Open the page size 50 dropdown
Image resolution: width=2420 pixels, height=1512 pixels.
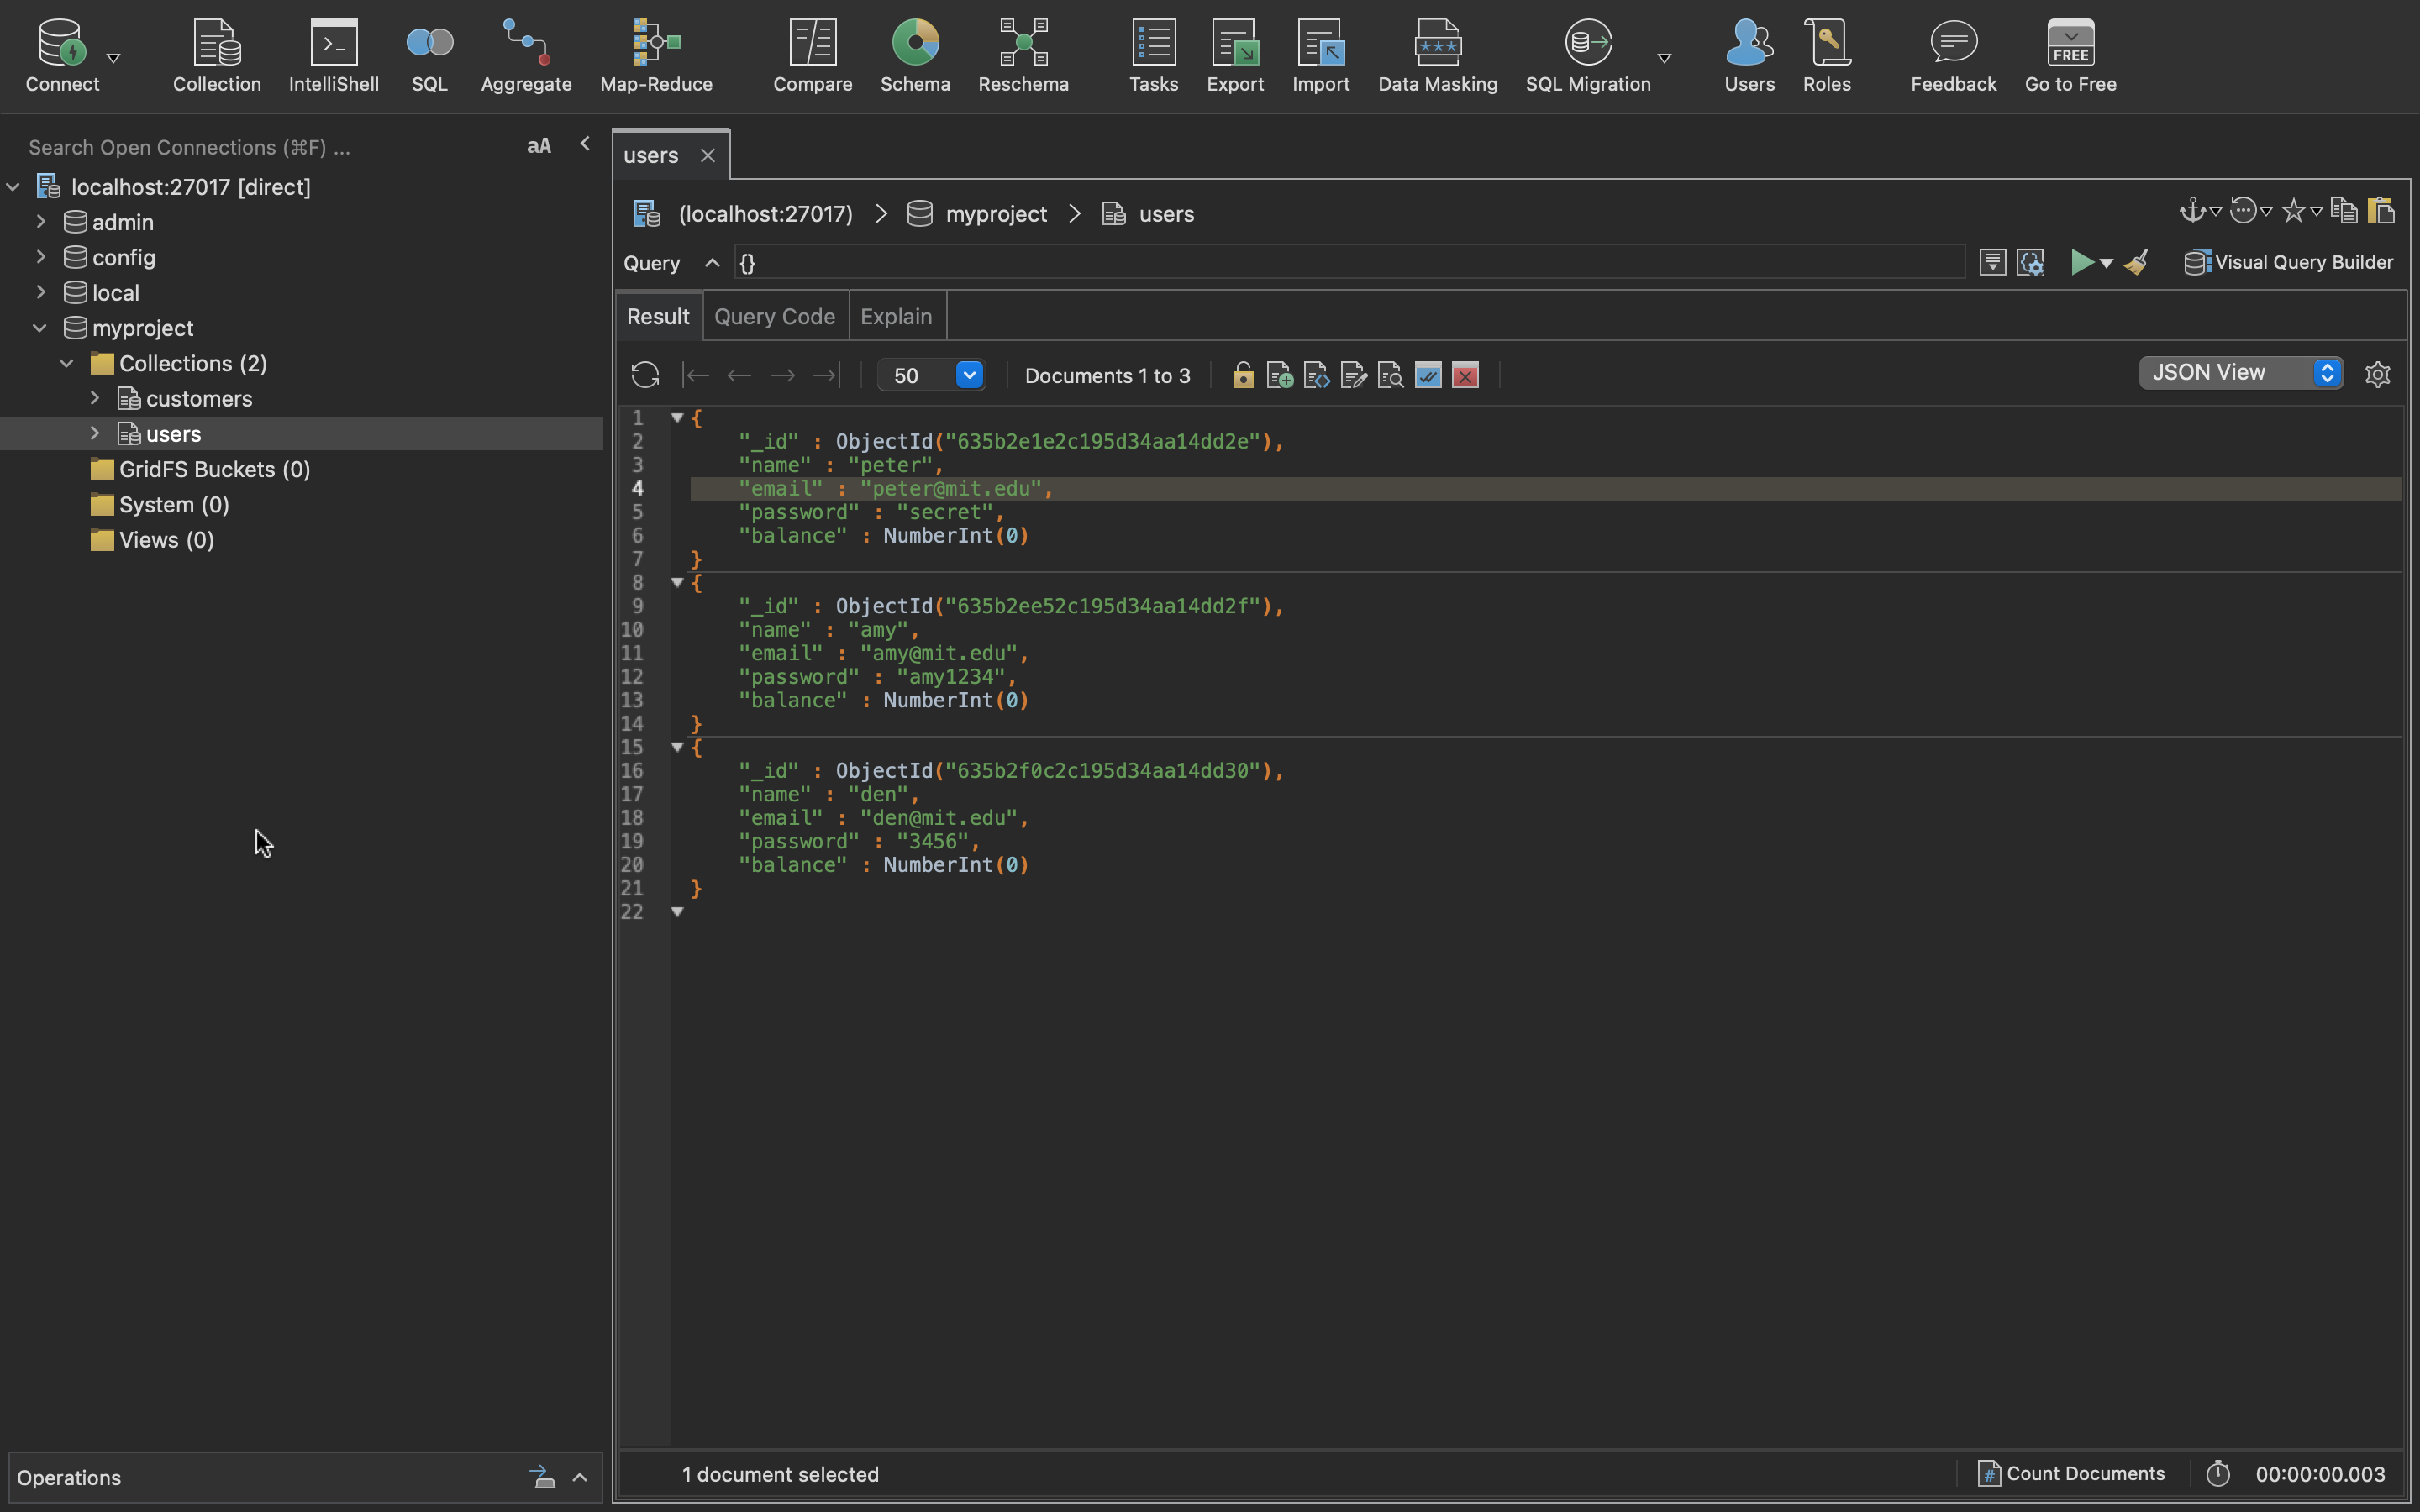[x=968, y=376]
